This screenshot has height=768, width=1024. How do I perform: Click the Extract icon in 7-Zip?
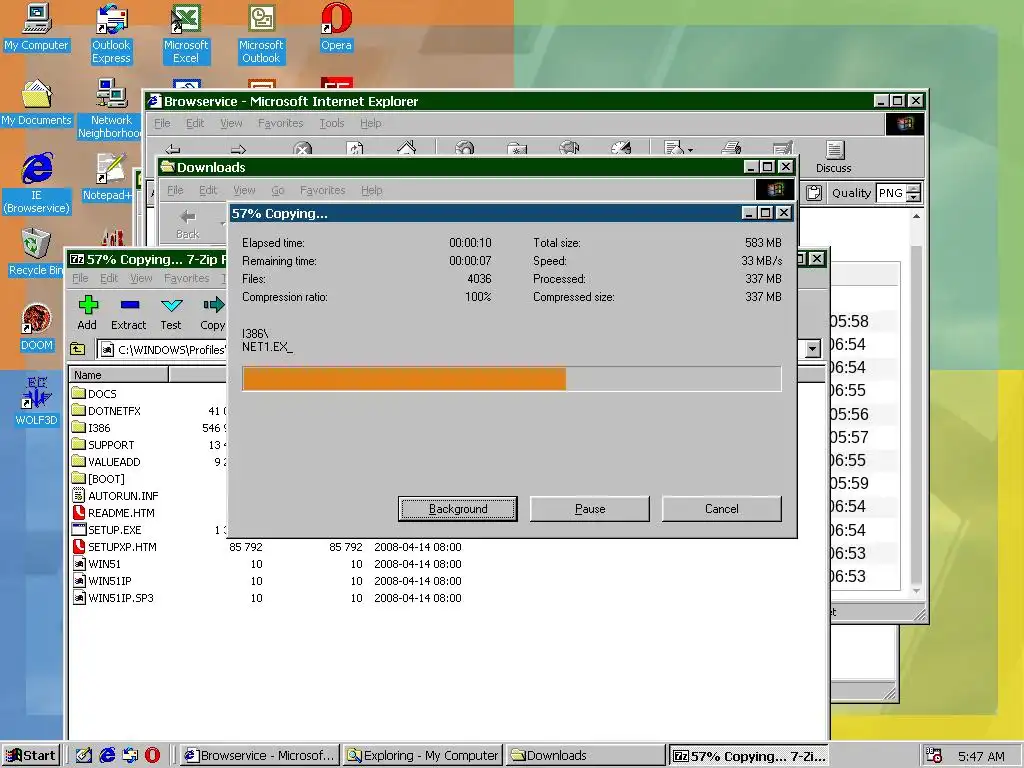[130, 305]
